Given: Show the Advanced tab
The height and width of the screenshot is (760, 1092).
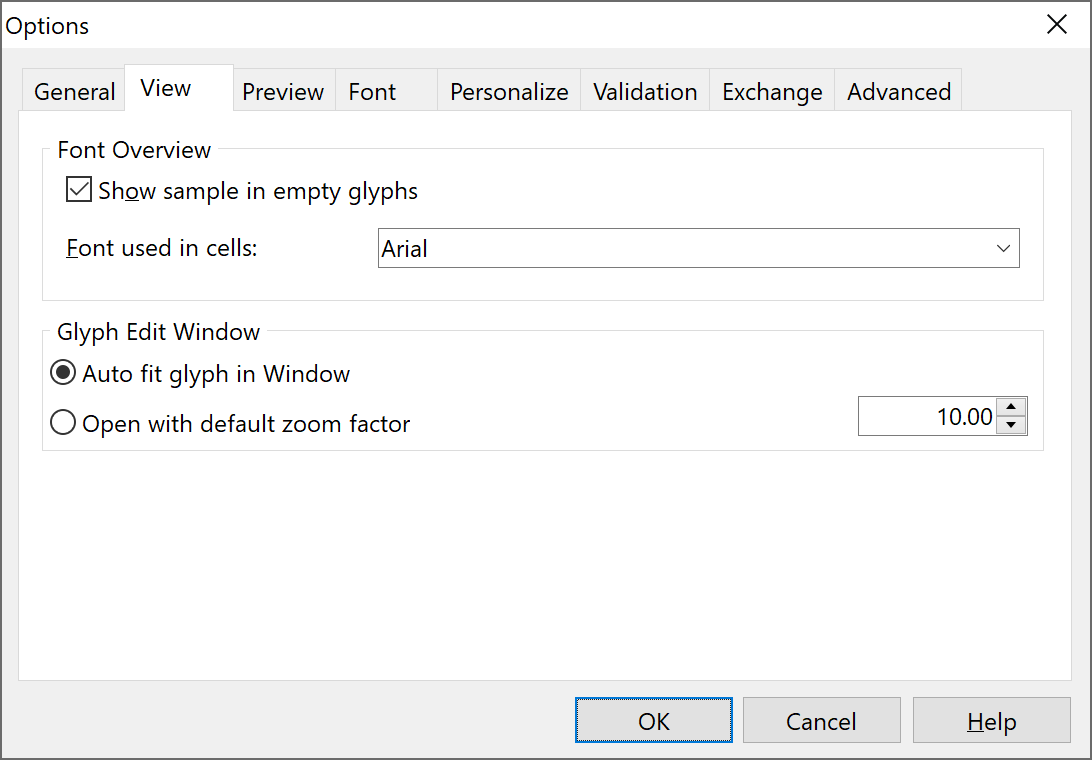Looking at the screenshot, I should [x=898, y=91].
